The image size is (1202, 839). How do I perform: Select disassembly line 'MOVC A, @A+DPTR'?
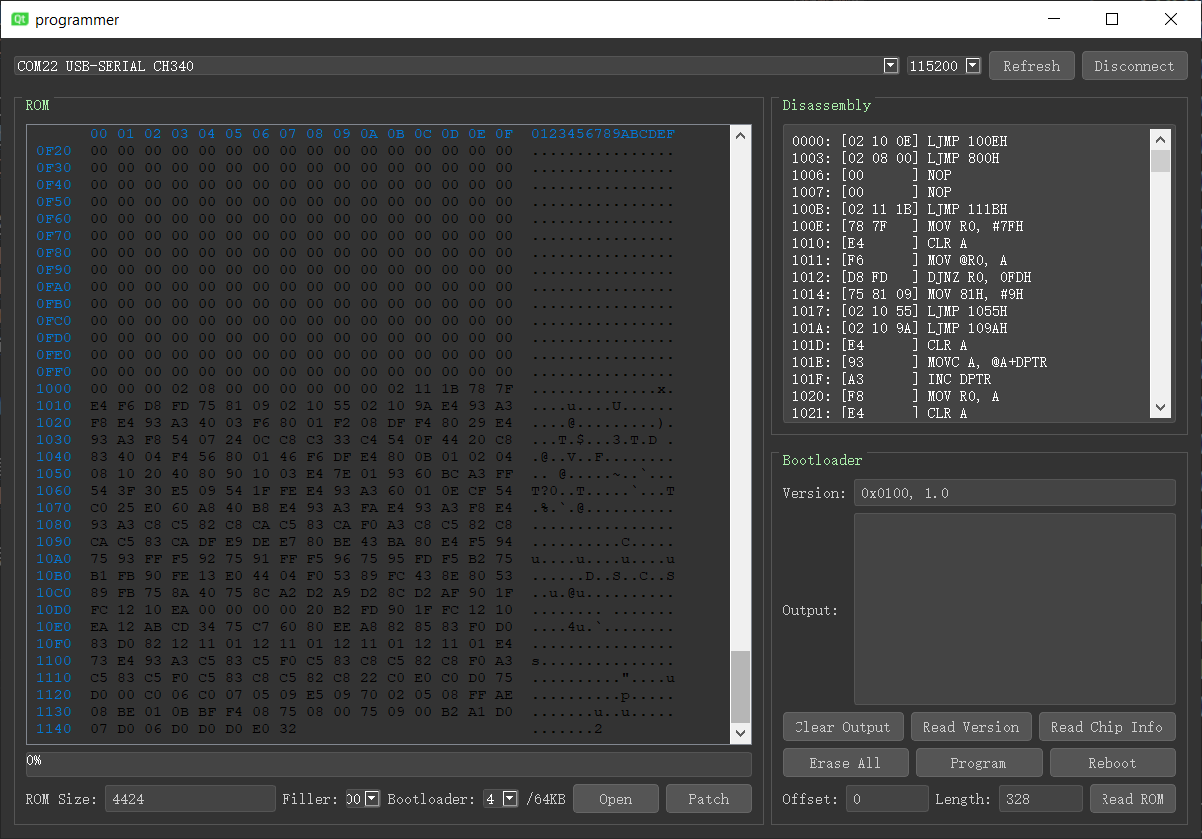click(919, 362)
